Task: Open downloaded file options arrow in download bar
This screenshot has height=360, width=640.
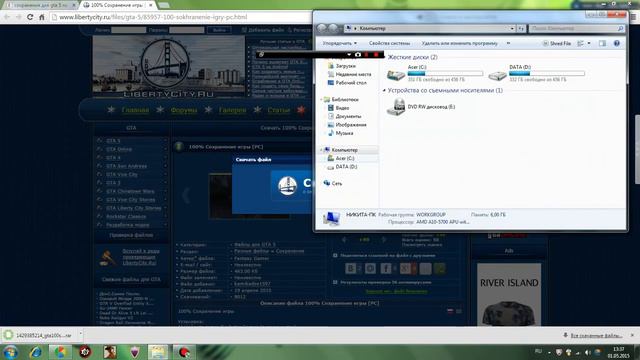Action: pyautogui.click(x=80, y=334)
